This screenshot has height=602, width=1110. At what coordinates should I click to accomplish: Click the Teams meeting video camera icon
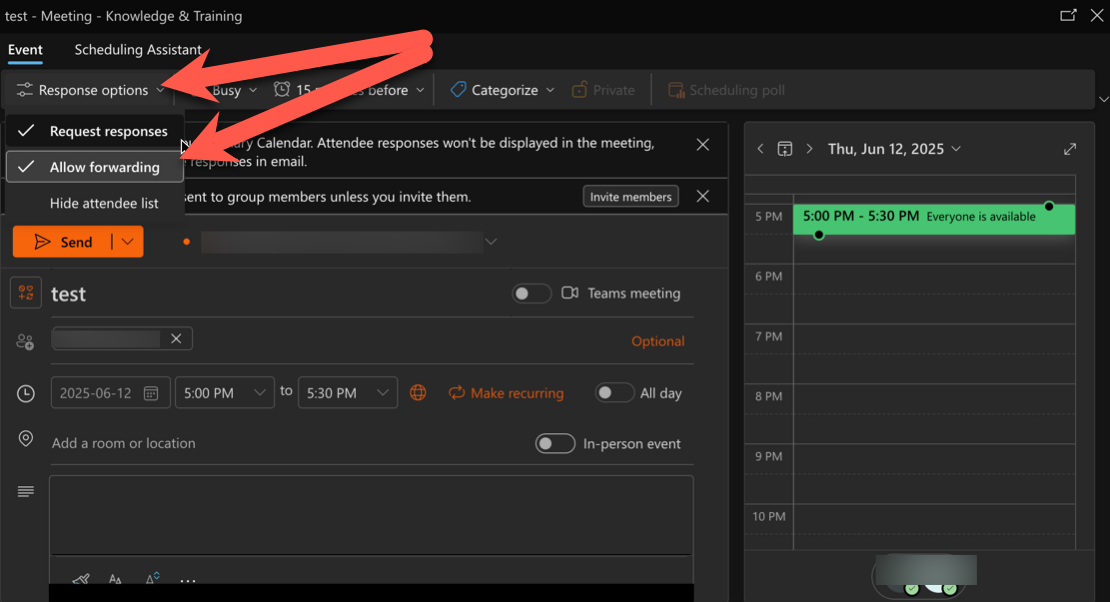[570, 293]
